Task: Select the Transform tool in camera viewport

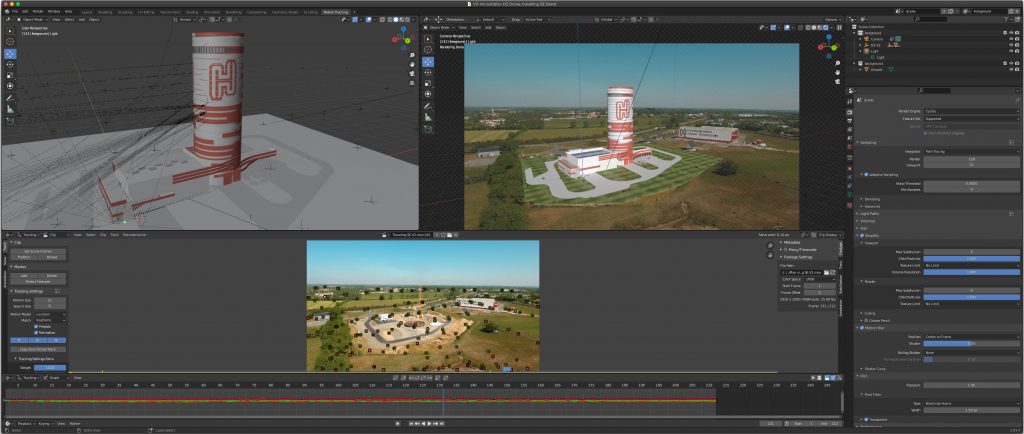Action: [428, 94]
